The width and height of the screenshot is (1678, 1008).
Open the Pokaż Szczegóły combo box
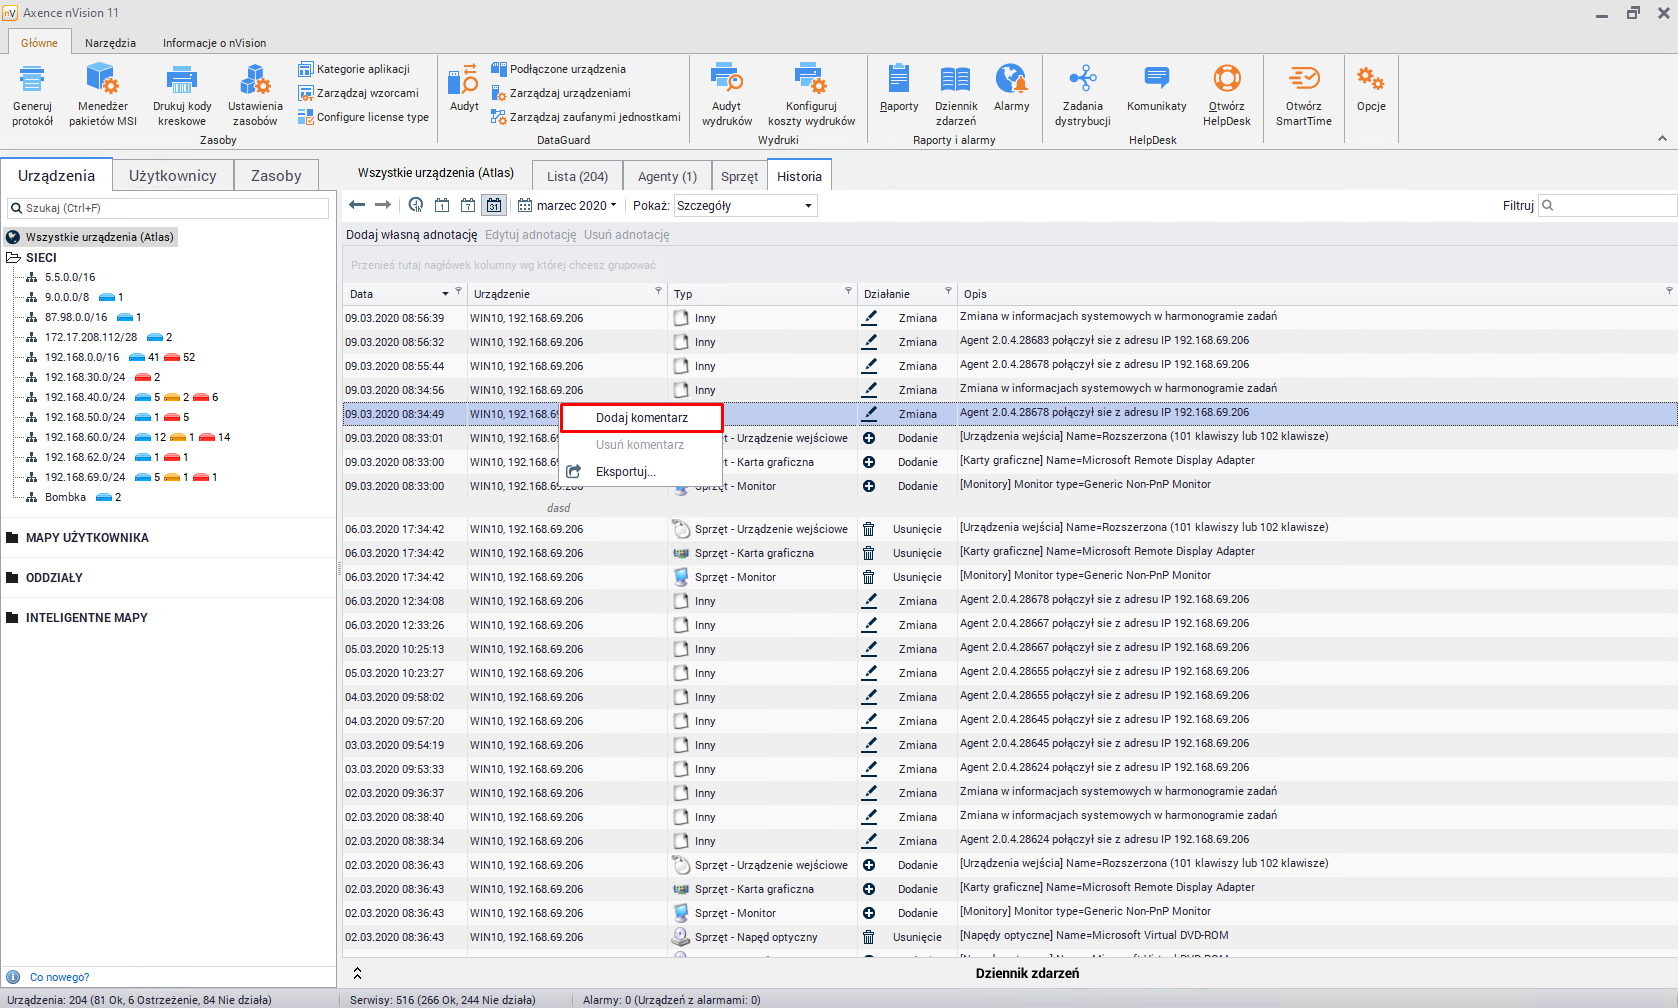(745, 205)
